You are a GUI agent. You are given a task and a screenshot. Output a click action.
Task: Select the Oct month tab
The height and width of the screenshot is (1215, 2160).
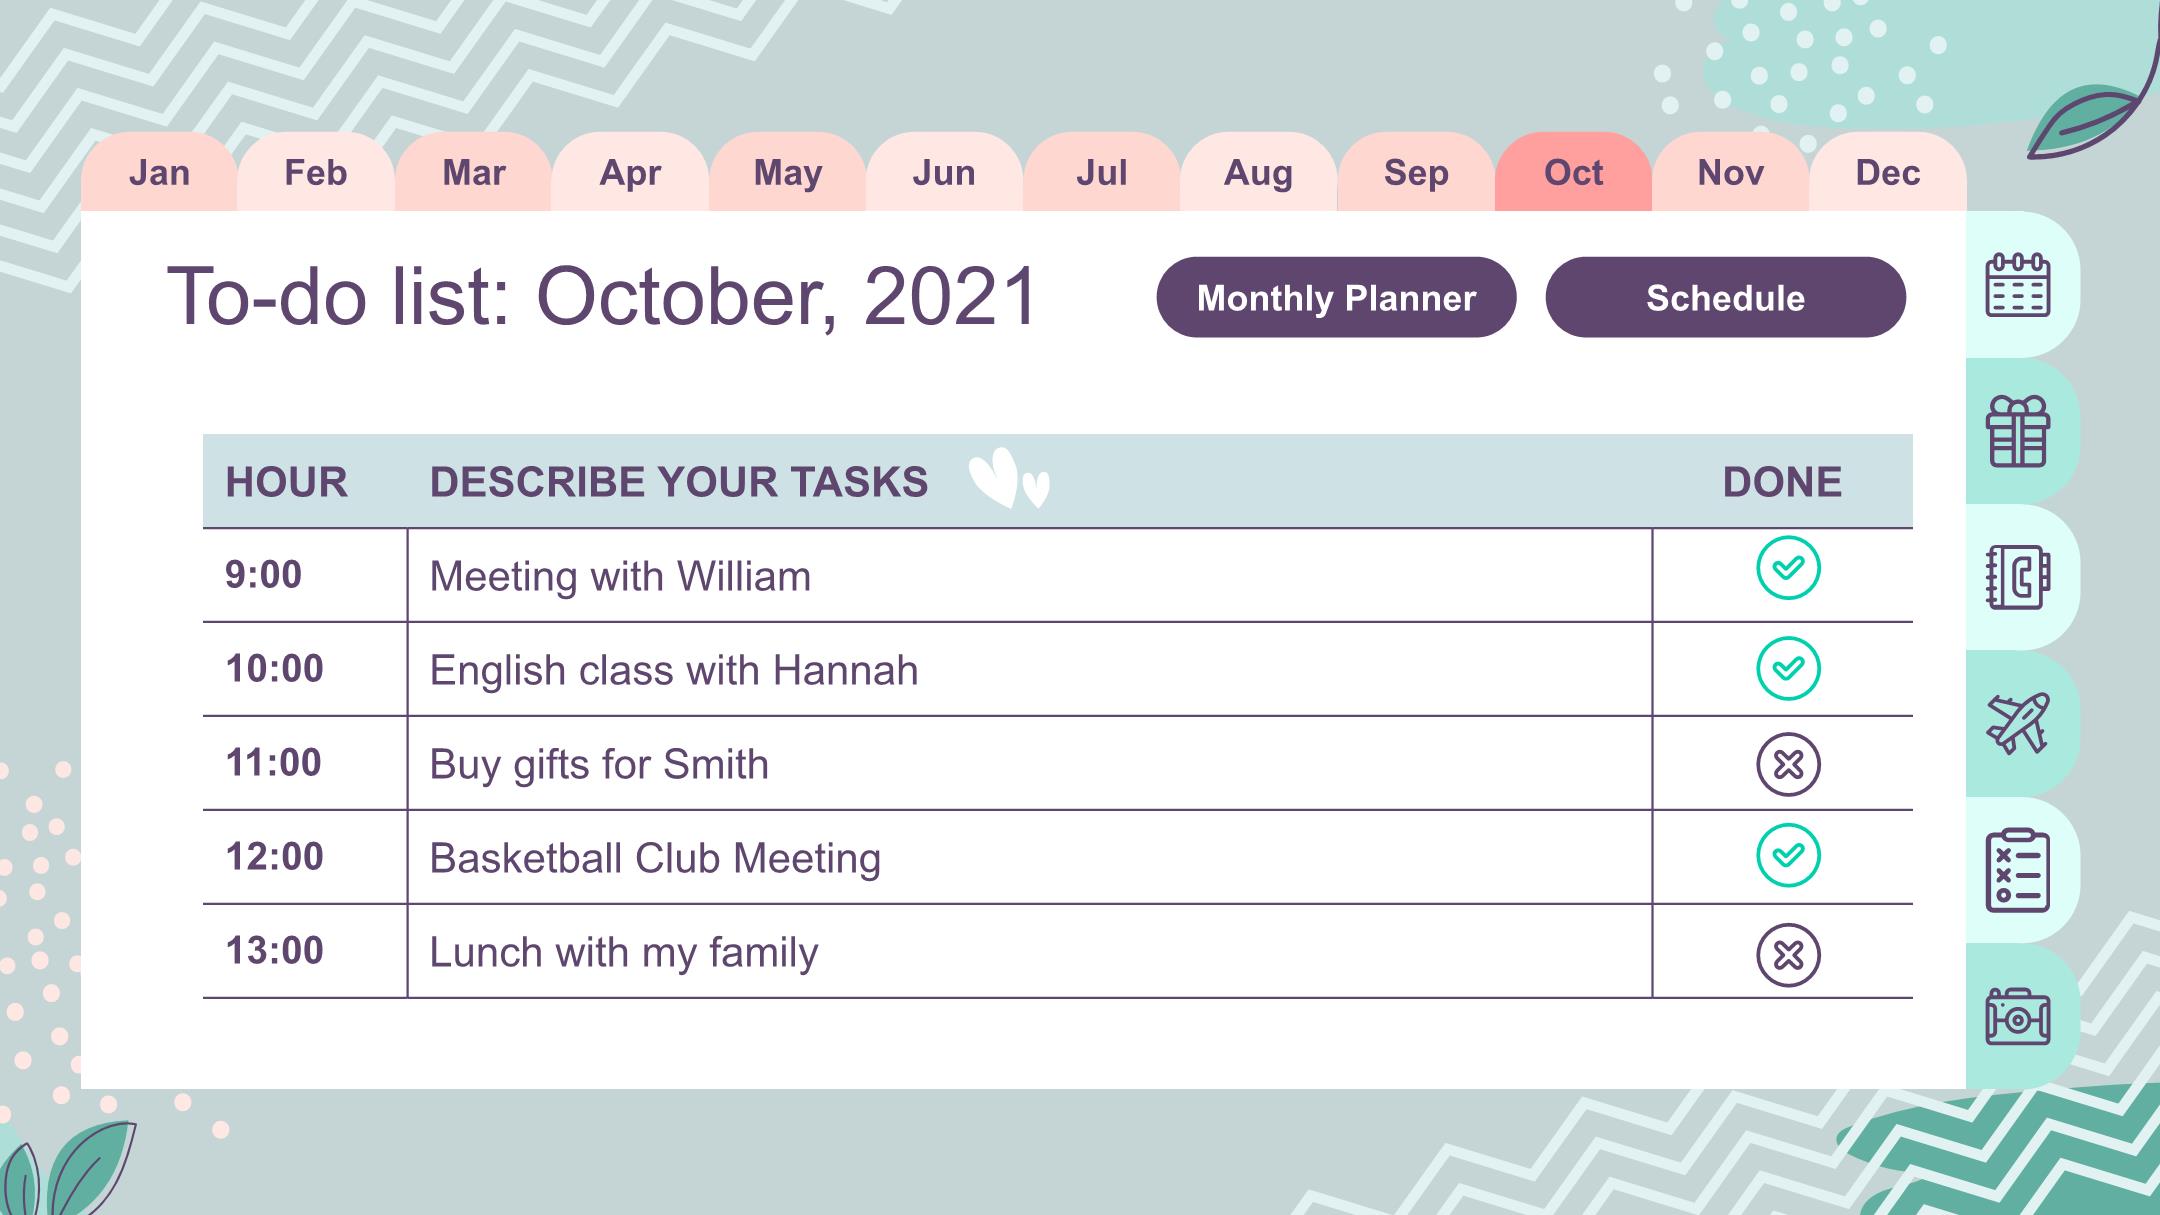click(x=1573, y=172)
